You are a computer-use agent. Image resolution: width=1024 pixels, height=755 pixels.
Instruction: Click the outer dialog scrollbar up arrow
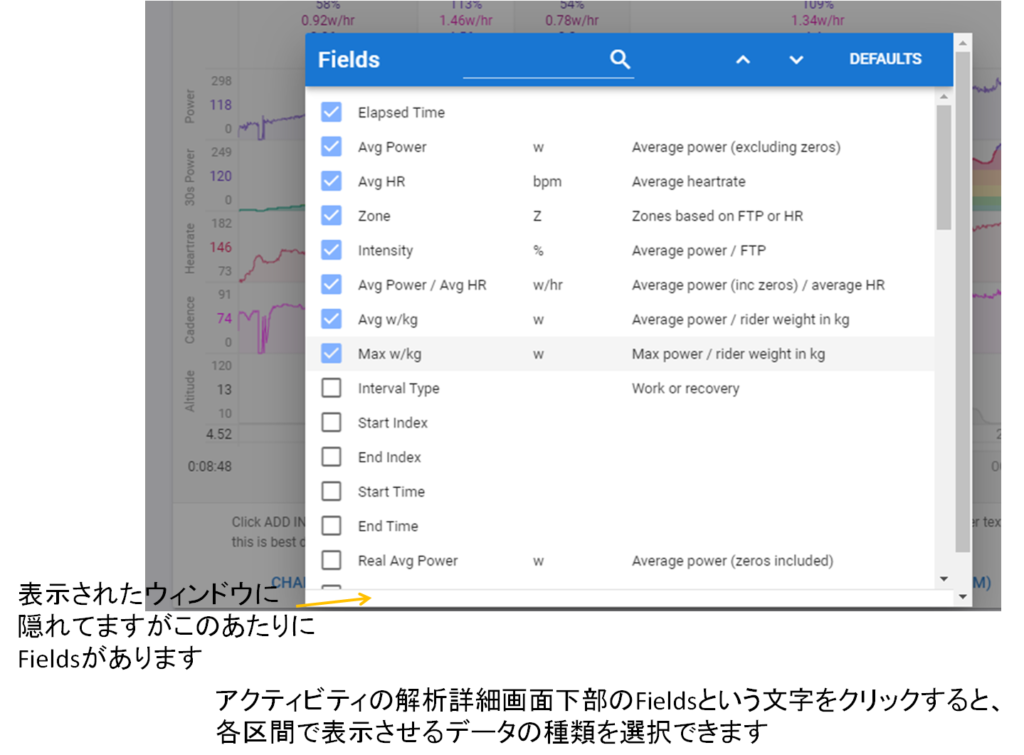pos(963,43)
